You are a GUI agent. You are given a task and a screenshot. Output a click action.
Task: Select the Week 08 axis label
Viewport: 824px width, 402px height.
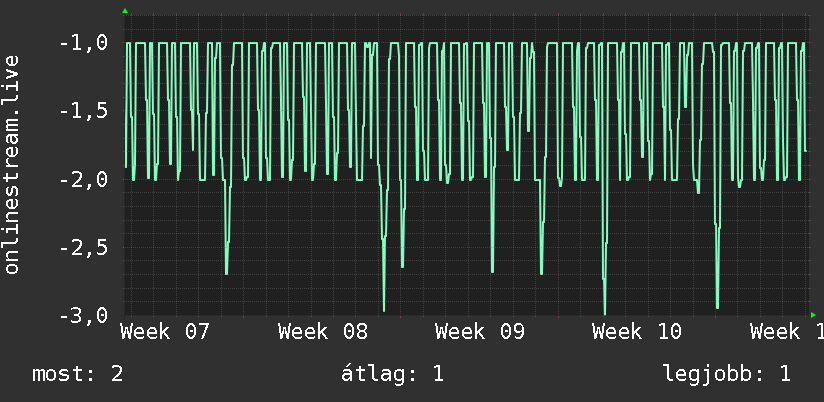pyautogui.click(x=323, y=332)
